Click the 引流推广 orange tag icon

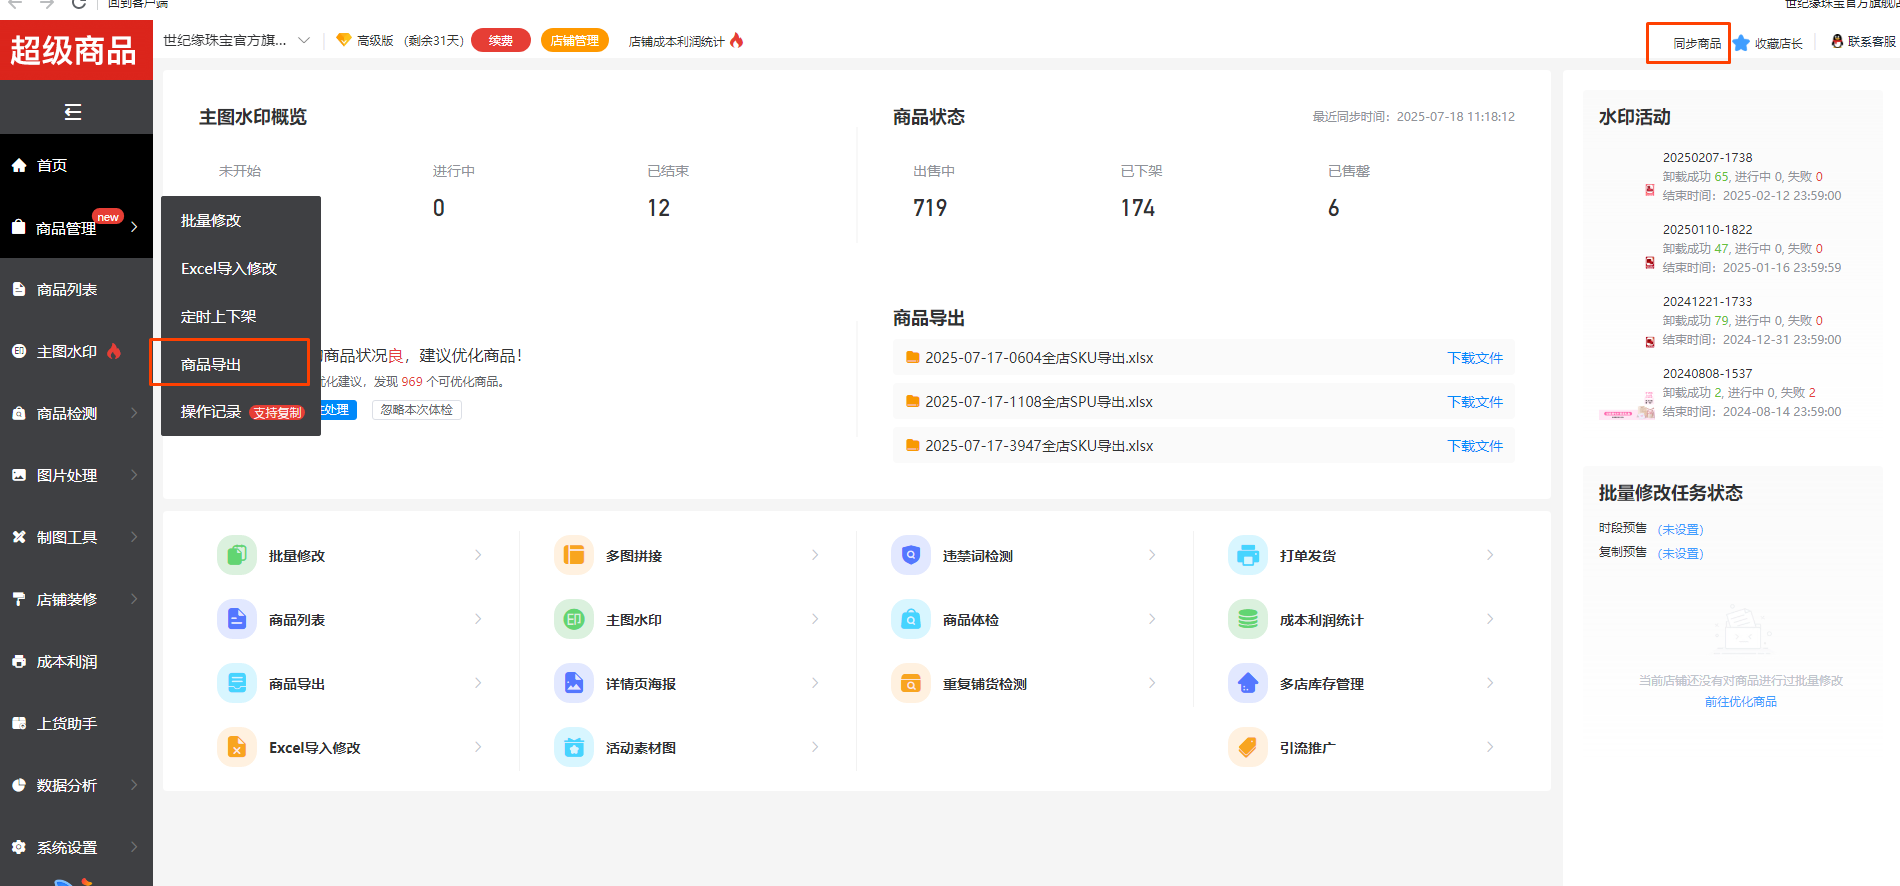click(1247, 747)
